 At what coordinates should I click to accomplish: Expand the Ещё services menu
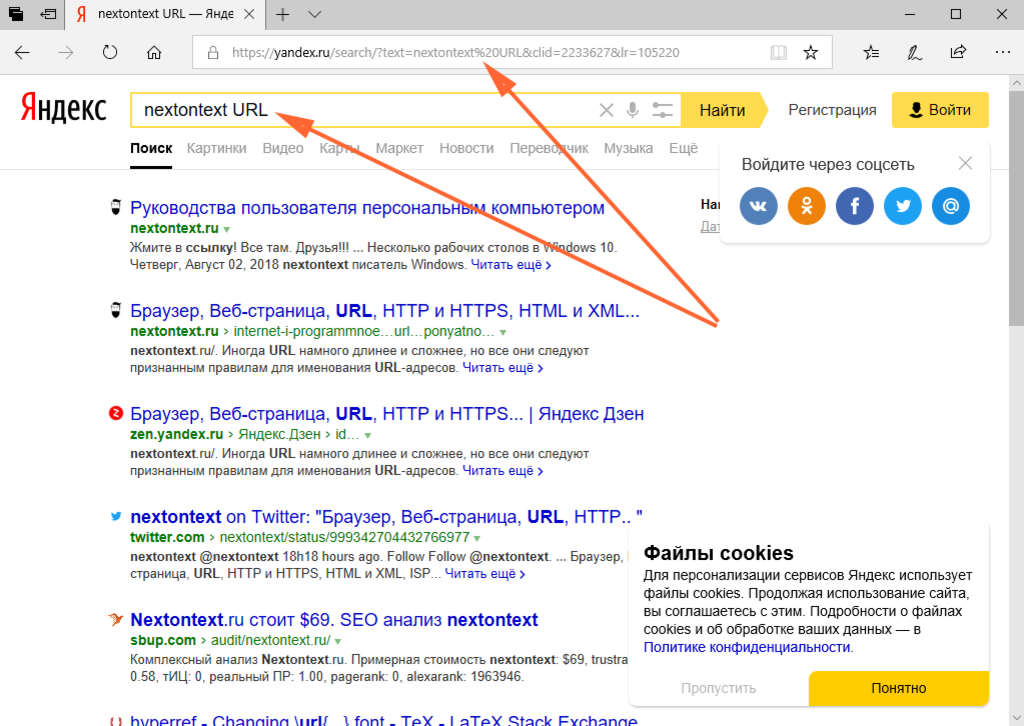[683, 148]
